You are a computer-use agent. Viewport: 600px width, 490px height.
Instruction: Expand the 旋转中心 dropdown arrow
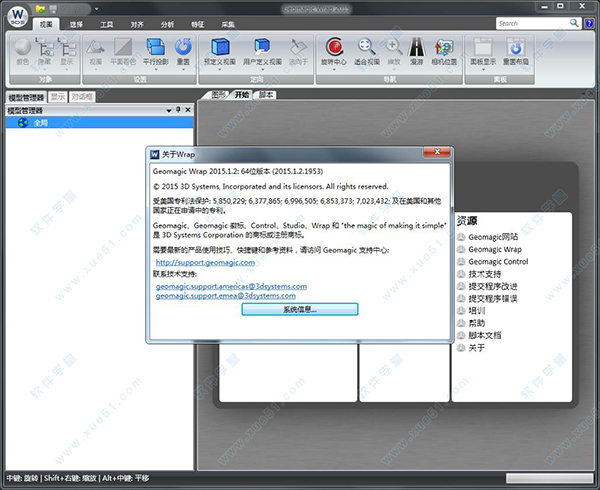(x=334, y=70)
